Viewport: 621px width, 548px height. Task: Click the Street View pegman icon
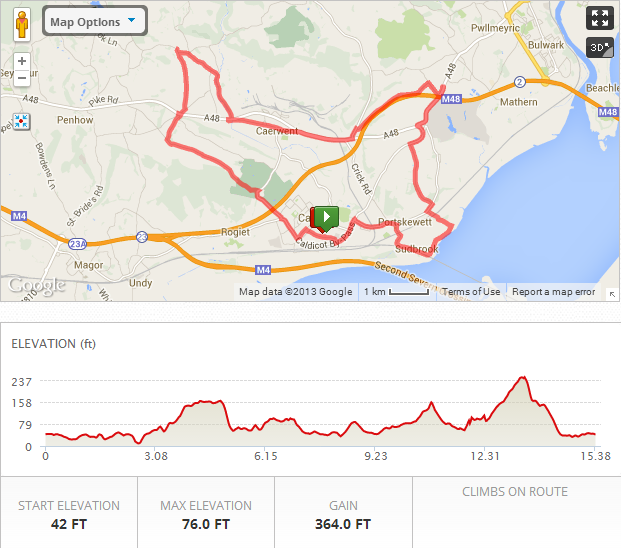(22, 25)
